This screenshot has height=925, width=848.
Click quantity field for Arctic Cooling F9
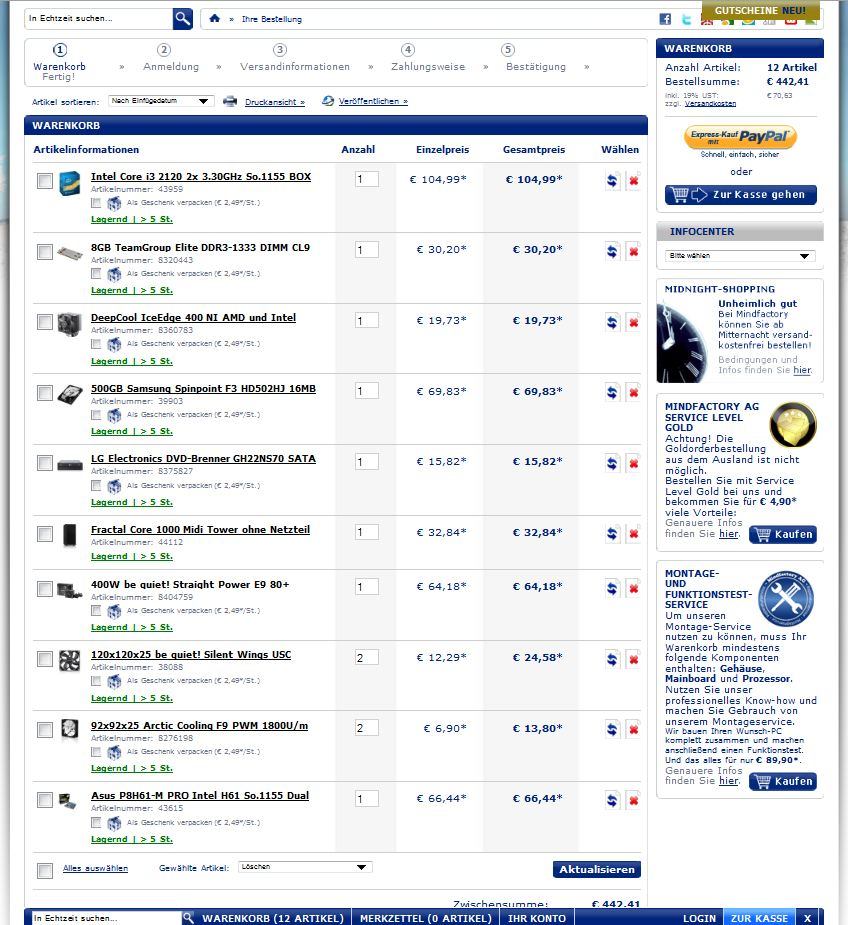366,728
